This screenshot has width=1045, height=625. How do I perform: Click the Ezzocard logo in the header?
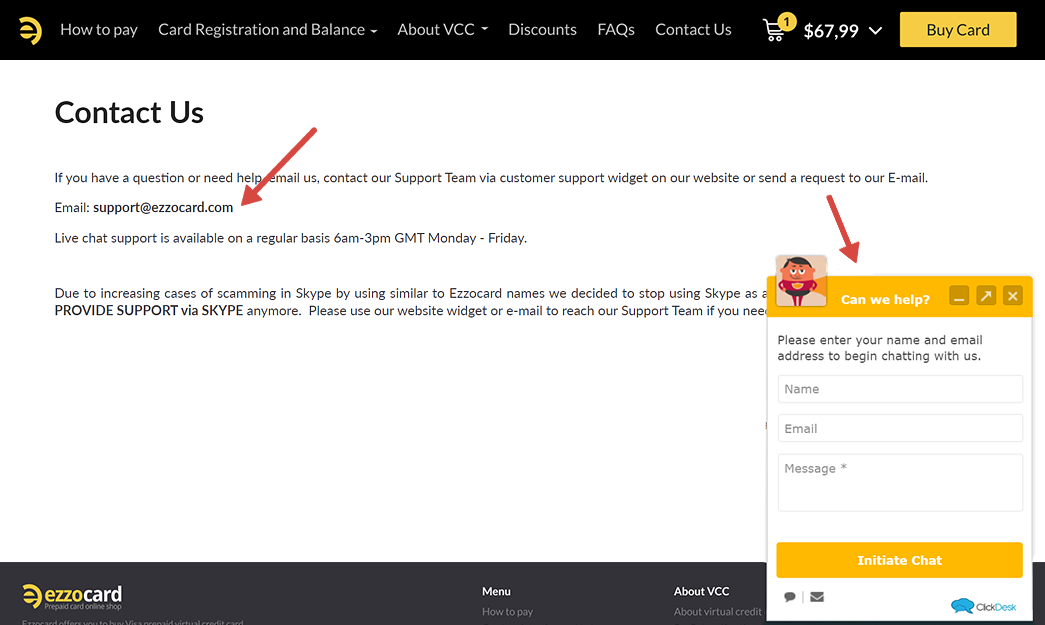point(30,30)
